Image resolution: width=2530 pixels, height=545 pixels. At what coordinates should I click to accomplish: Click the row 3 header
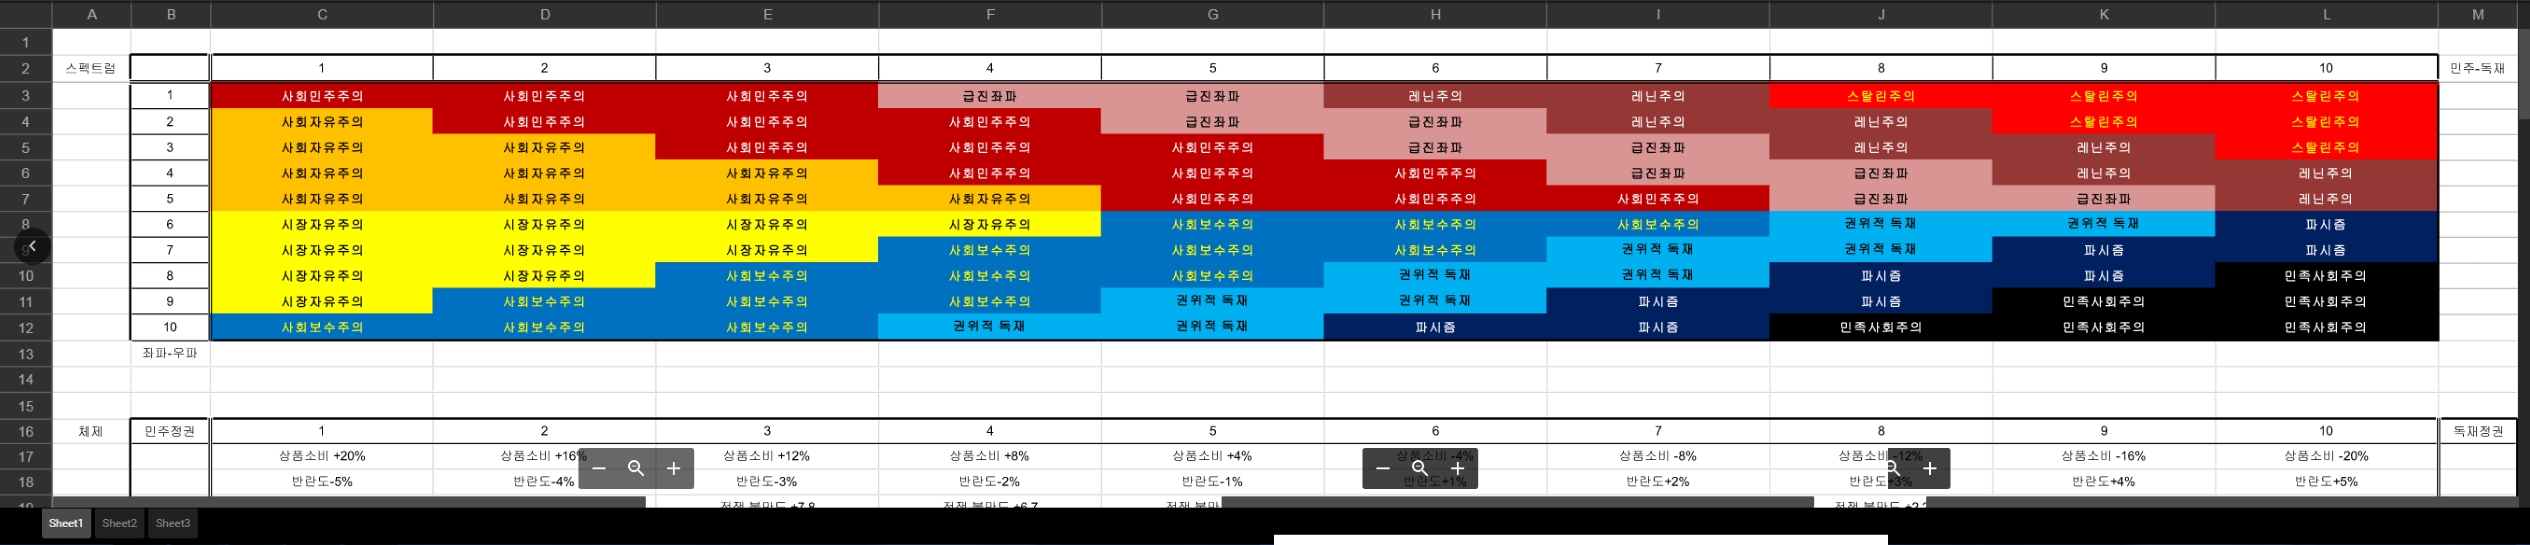[26, 96]
